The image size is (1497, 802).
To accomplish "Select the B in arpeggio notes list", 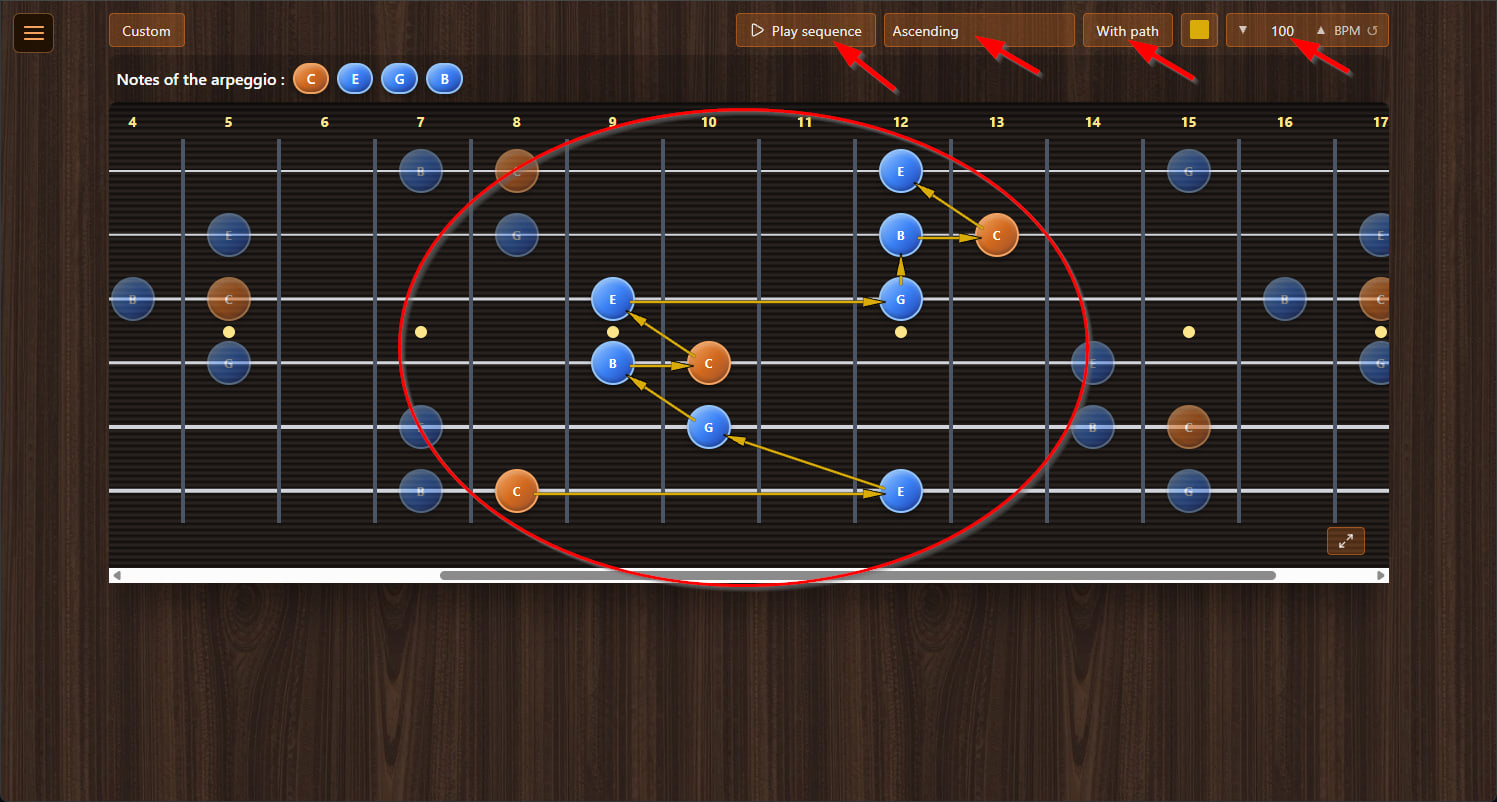I will point(444,79).
